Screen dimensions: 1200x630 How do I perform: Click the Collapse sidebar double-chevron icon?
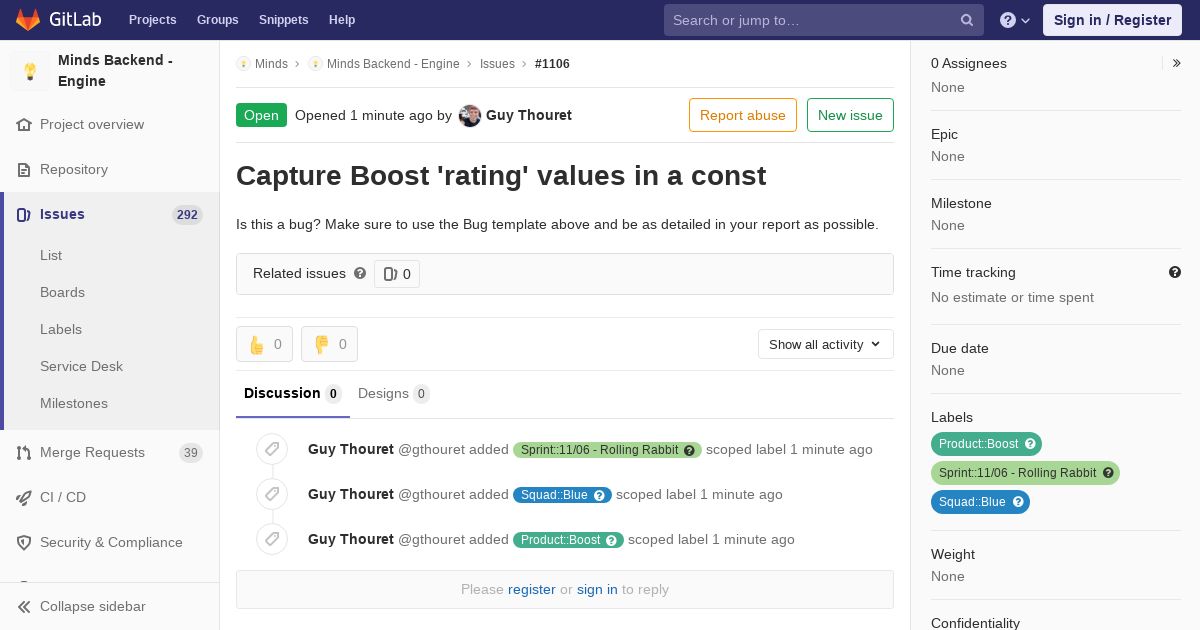click(x=24, y=607)
